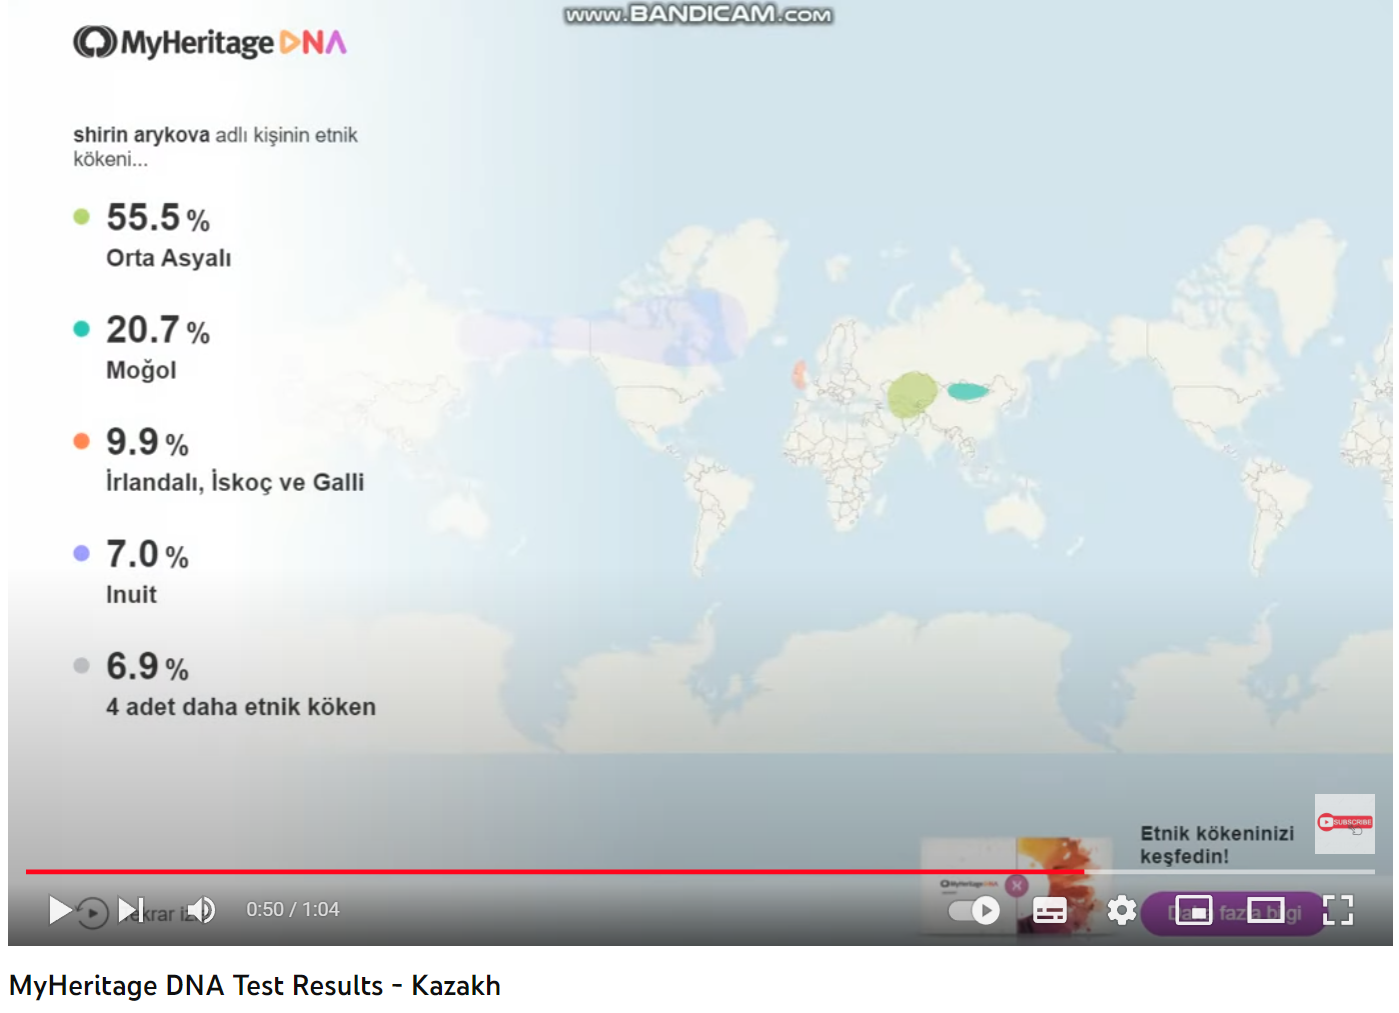Viewport: 1399px width, 1013px height.
Task: Click the red video progress bar
Action: click(x=555, y=872)
